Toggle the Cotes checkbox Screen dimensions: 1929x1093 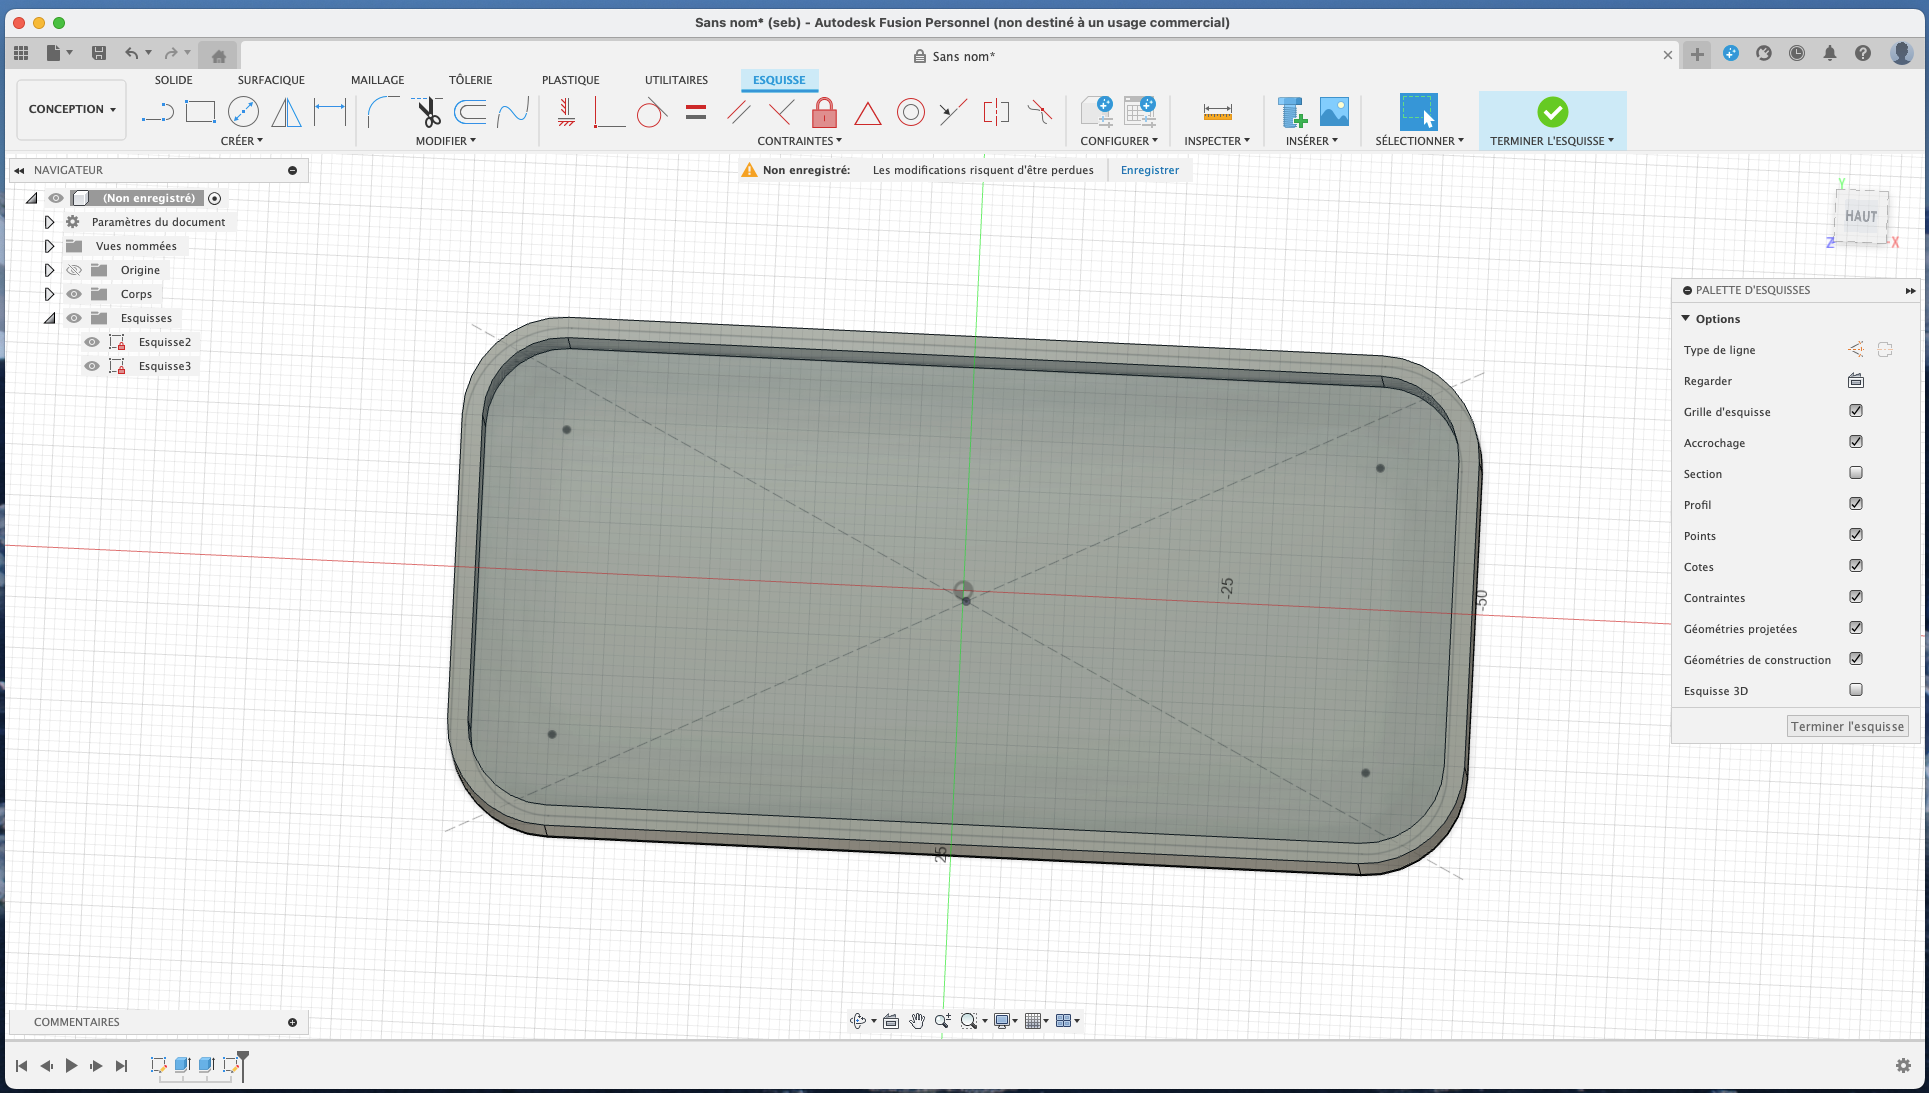coord(1856,566)
